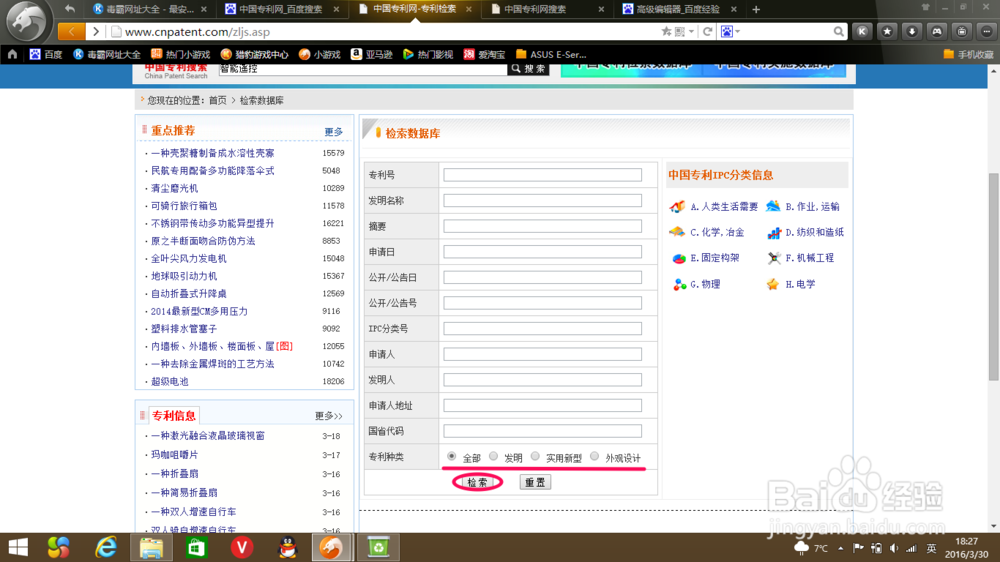Click the cheetah browser logo at top-left
The height and width of the screenshot is (562, 1000).
pos(26,21)
